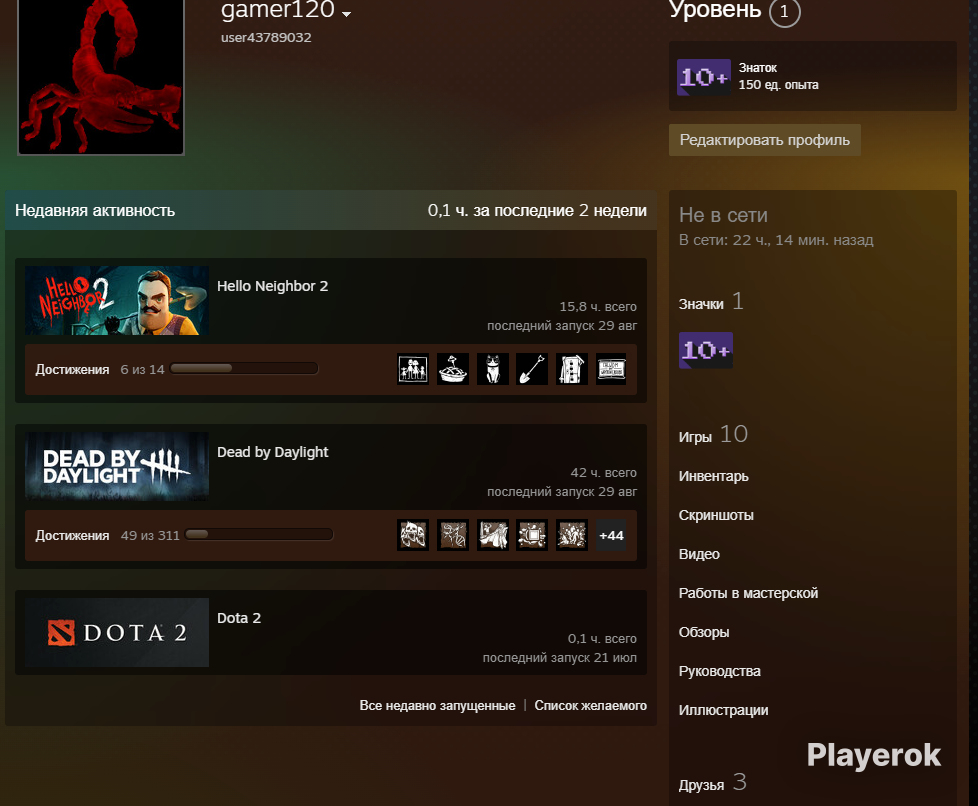The image size is (978, 806).
Task: Open the sign achievement icon for Hello Neighbor 2
Action: (x=611, y=369)
